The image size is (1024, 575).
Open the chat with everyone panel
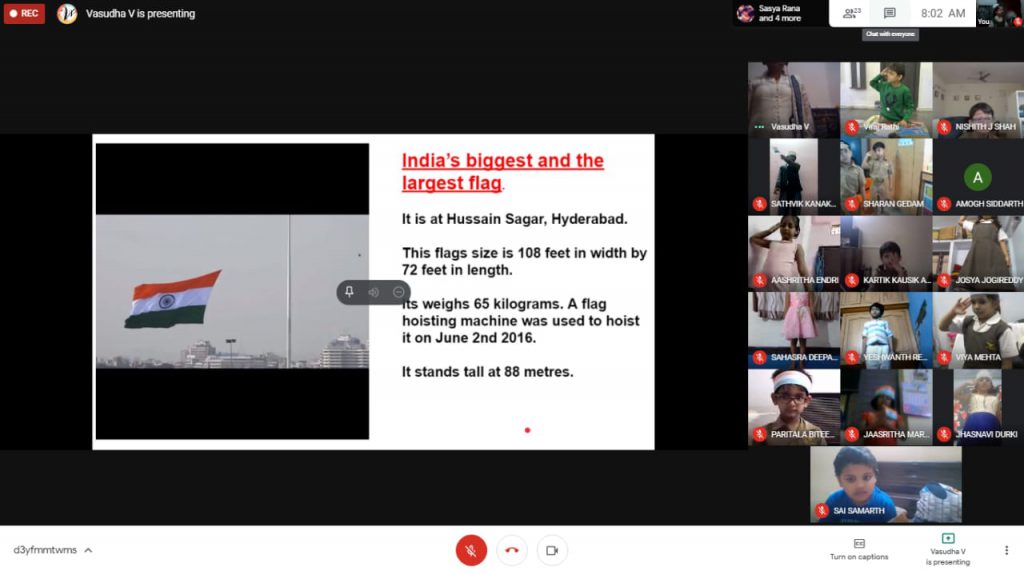889,13
